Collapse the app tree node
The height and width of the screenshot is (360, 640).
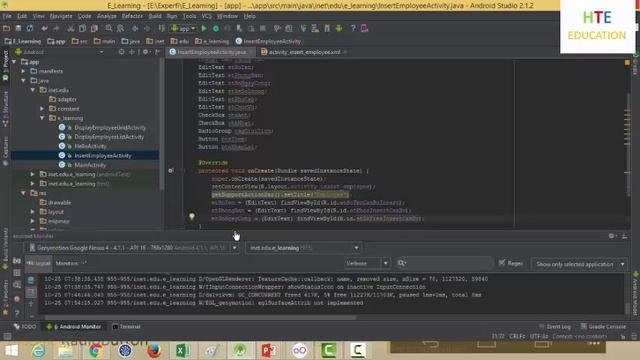[15, 62]
